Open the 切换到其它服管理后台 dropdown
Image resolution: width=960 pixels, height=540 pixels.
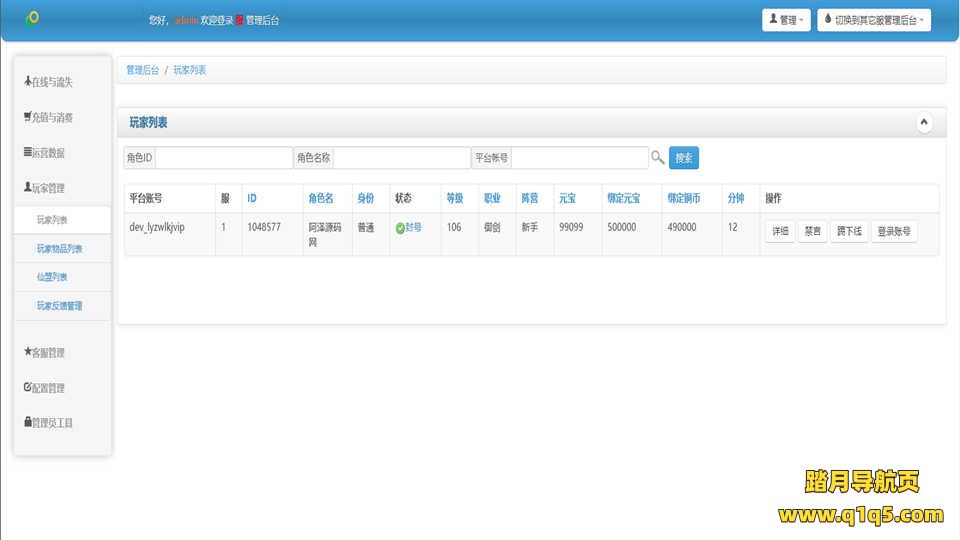tap(873, 20)
